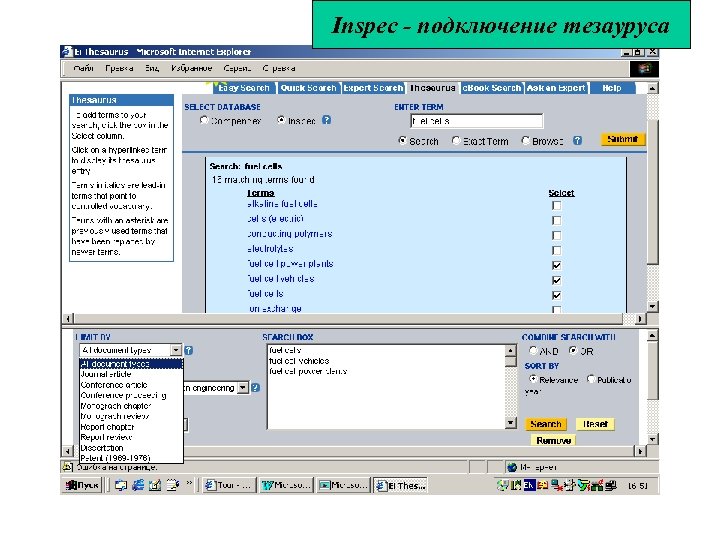Image resolution: width=720 pixels, height=540 pixels.
Task: Open alkaline fuel cells term link
Action: click(282, 204)
